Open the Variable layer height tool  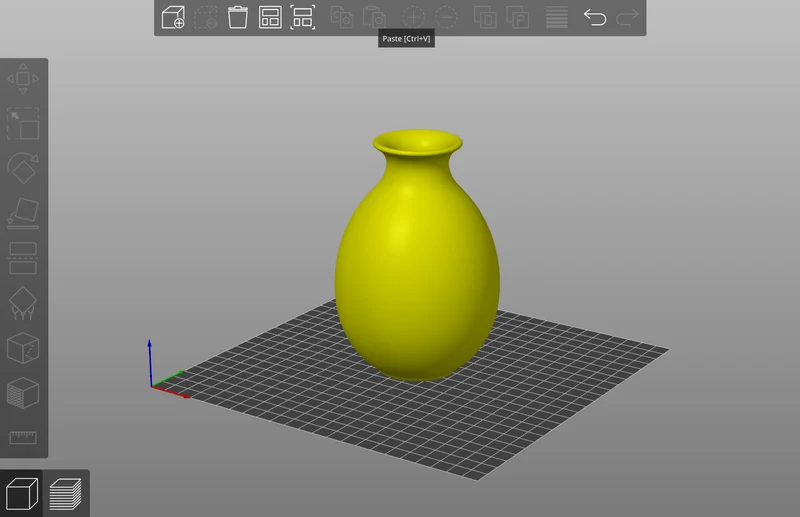tap(557, 17)
